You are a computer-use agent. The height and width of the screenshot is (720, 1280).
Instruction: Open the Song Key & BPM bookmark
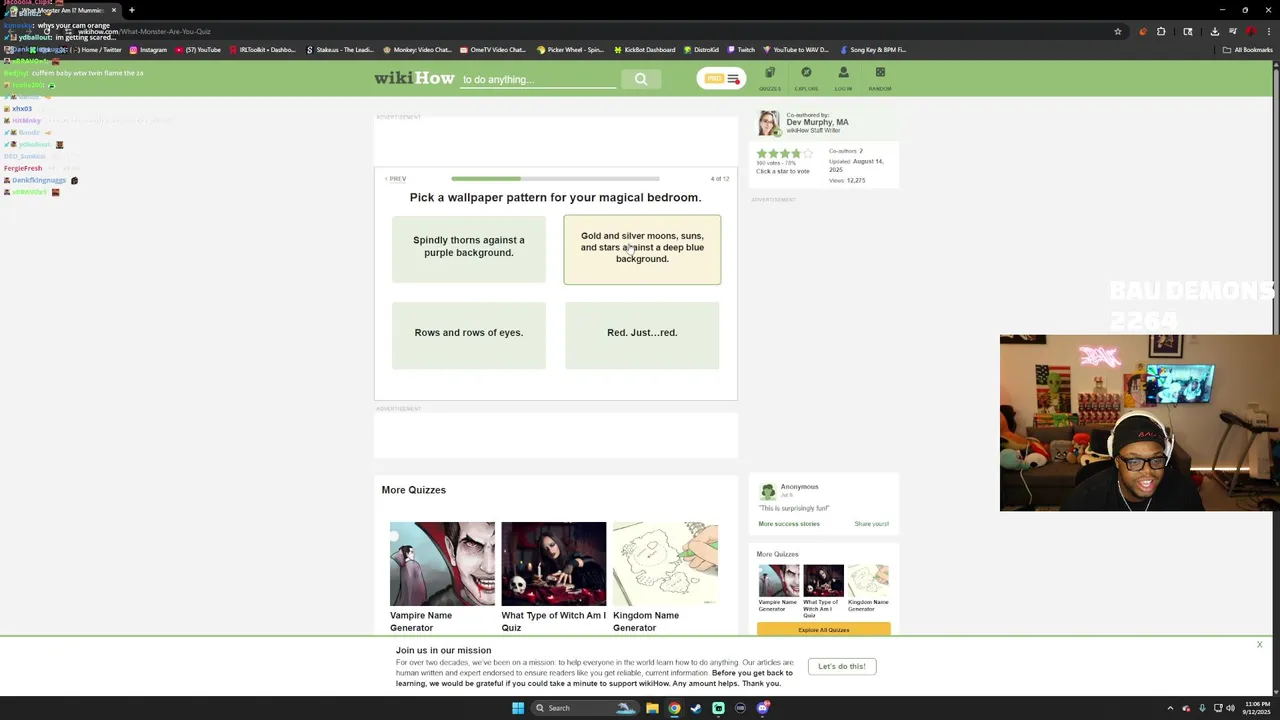pyautogui.click(x=873, y=50)
